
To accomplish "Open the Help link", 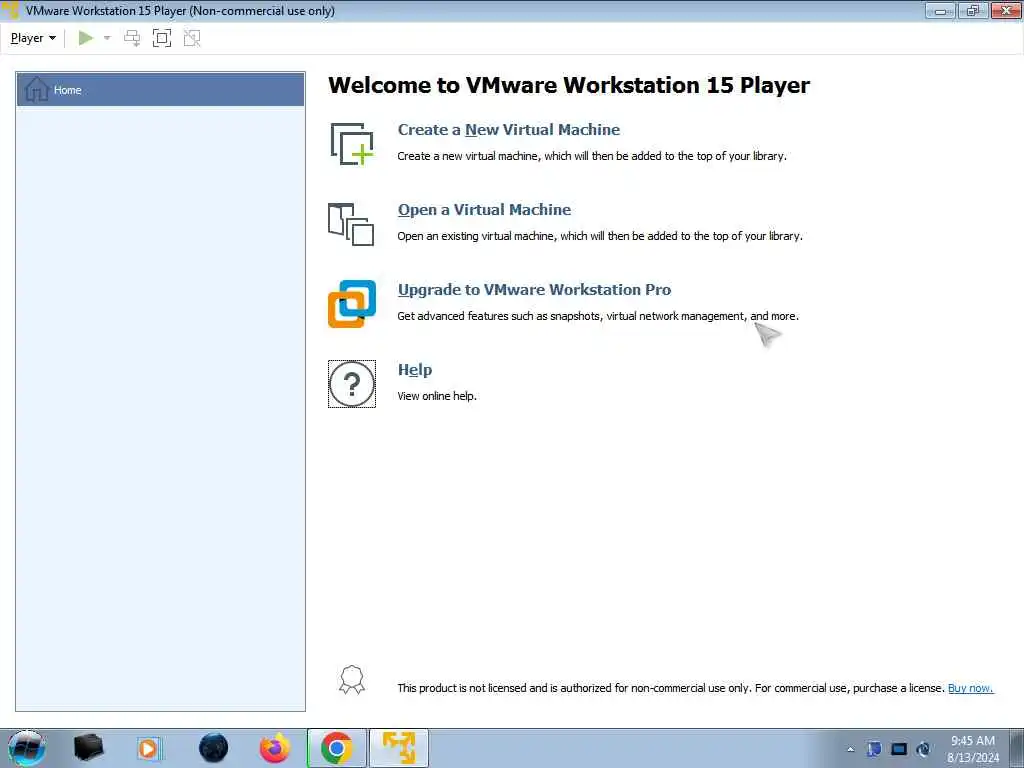I will coord(415,370).
